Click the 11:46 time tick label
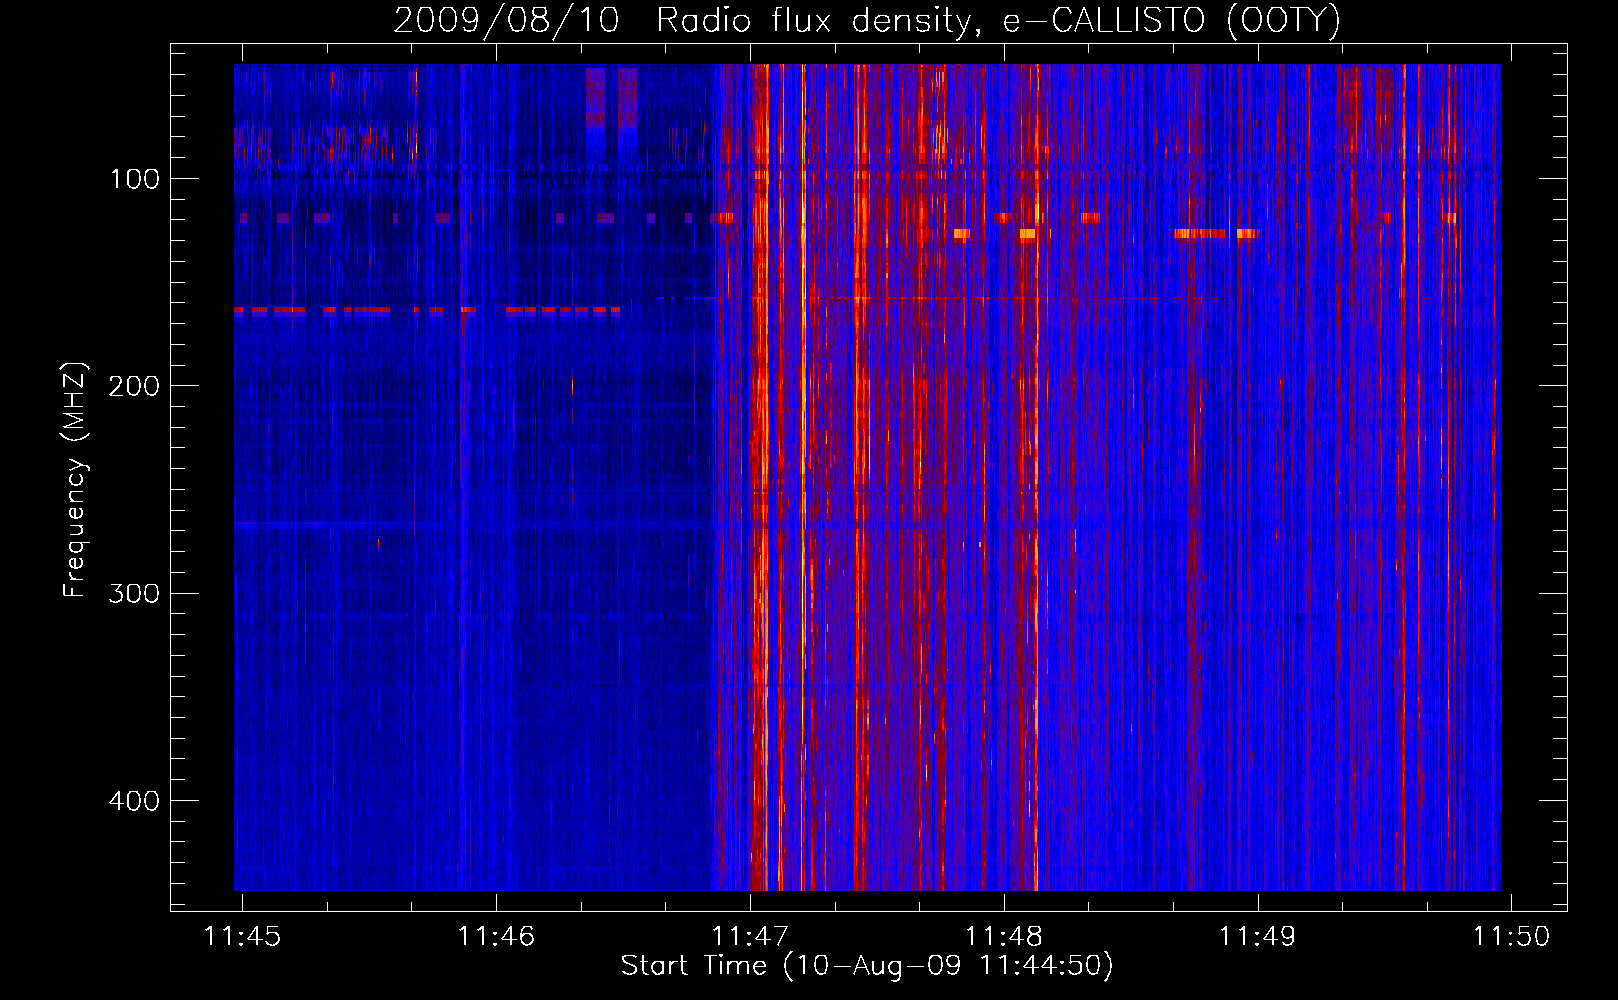Viewport: 1618px width, 1000px height. (496, 936)
